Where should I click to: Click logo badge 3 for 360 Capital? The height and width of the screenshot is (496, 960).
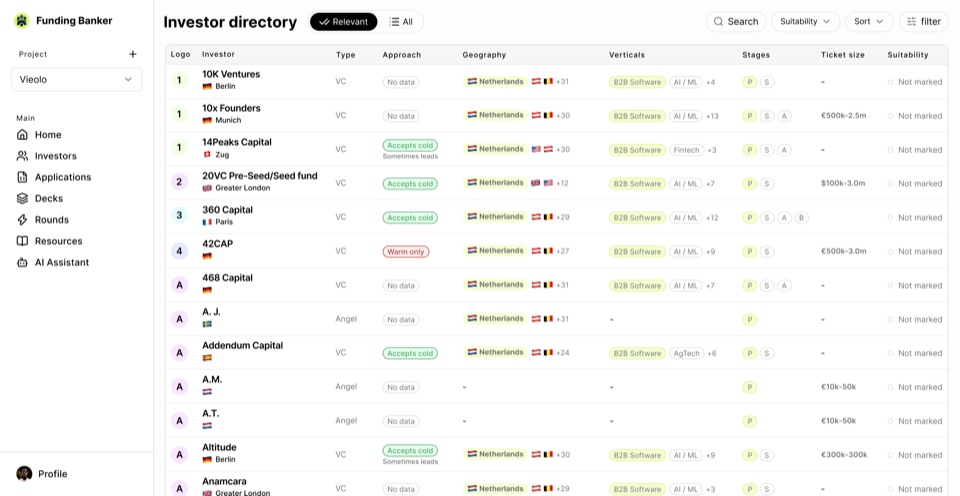(179, 216)
